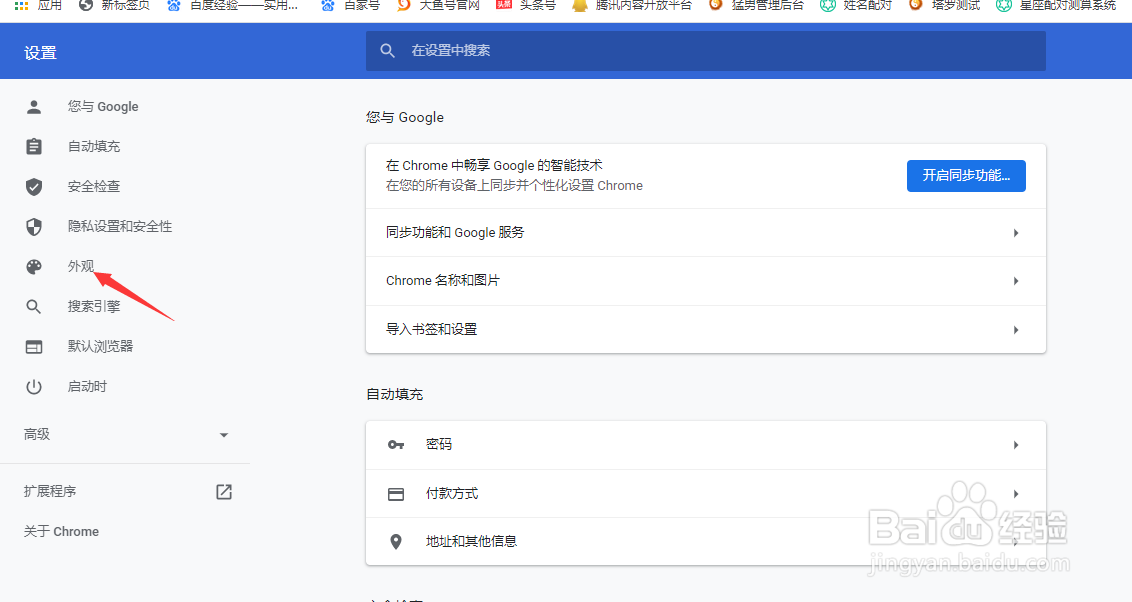Select 您与 Google in the sidebar
This screenshot has width=1132, height=602.
pyautogui.click(x=103, y=107)
